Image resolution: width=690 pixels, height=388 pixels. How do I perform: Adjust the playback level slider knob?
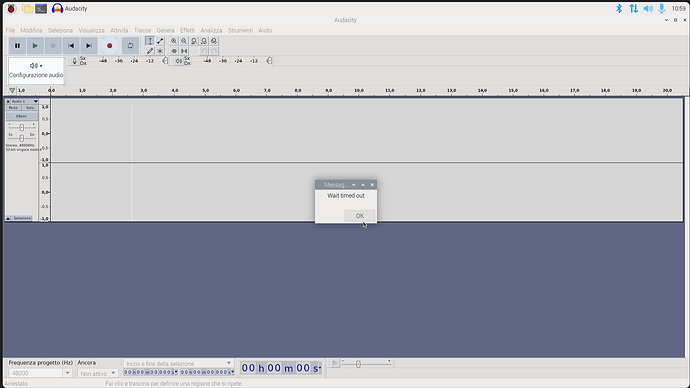(269, 61)
